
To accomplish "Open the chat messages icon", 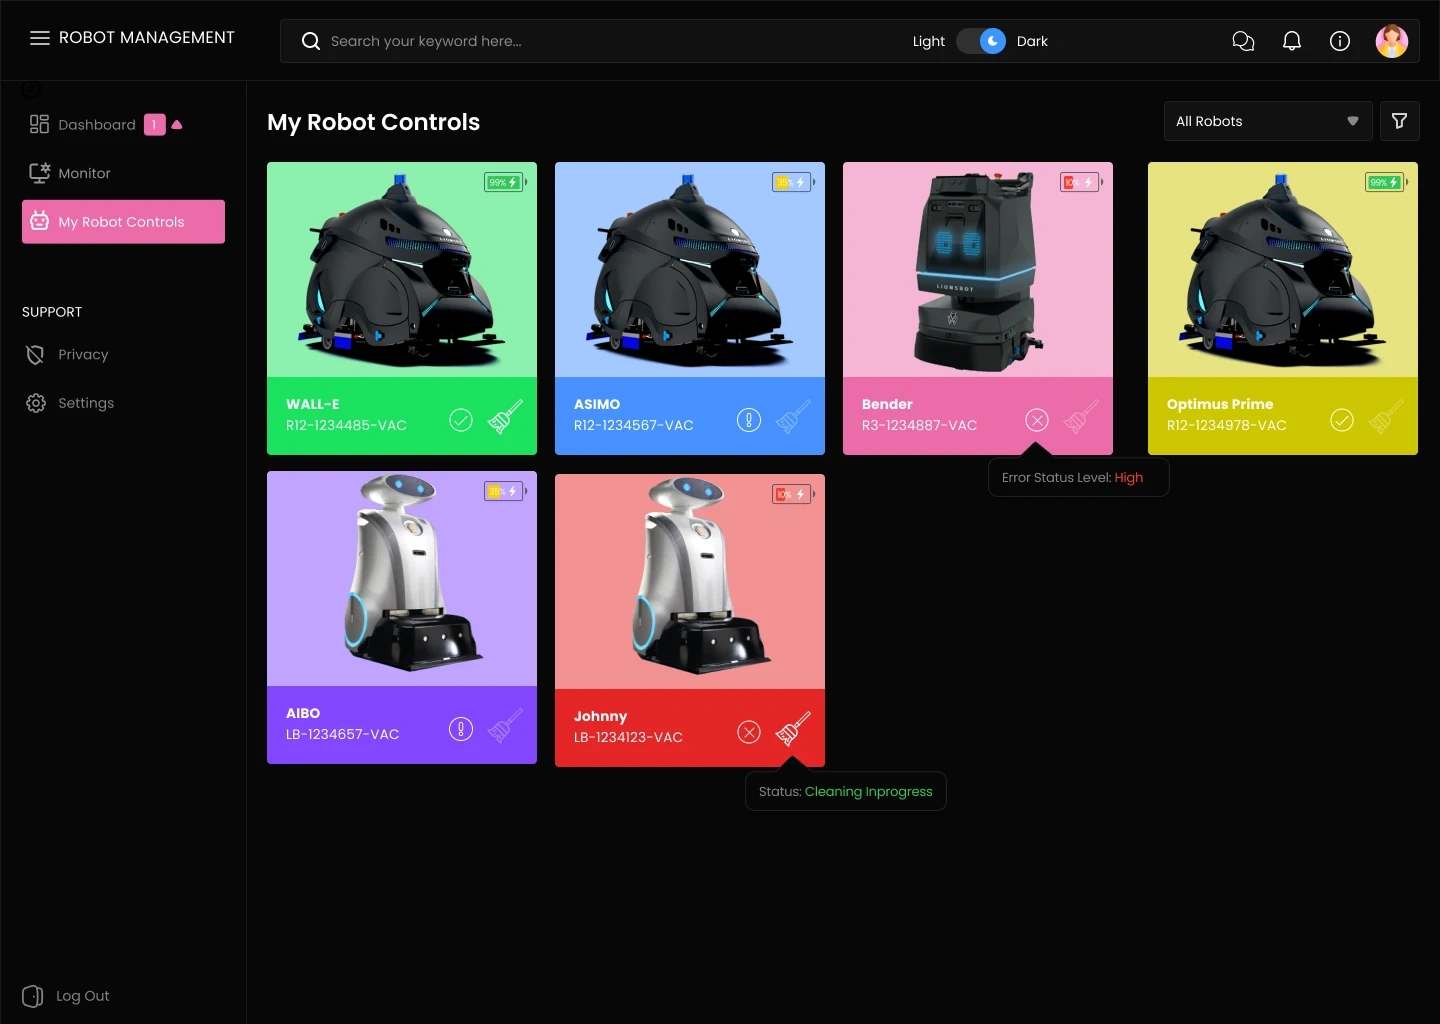I will [x=1243, y=41].
